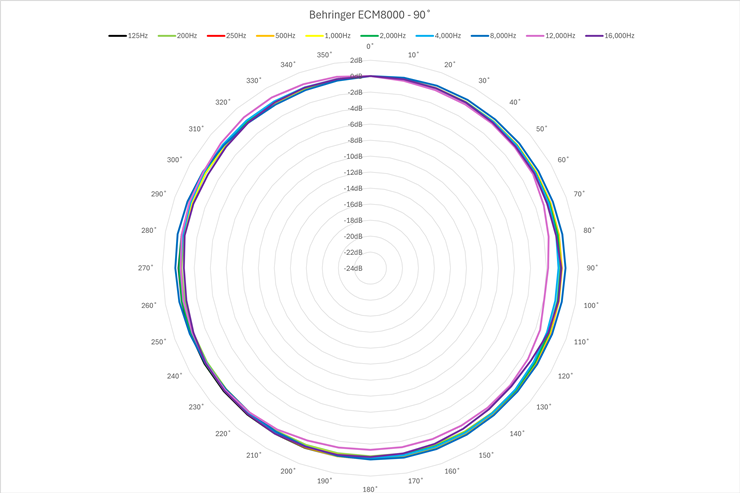This screenshot has width=740, height=493.
Task: Click the -10dB radial axis label
Action: (x=353, y=157)
